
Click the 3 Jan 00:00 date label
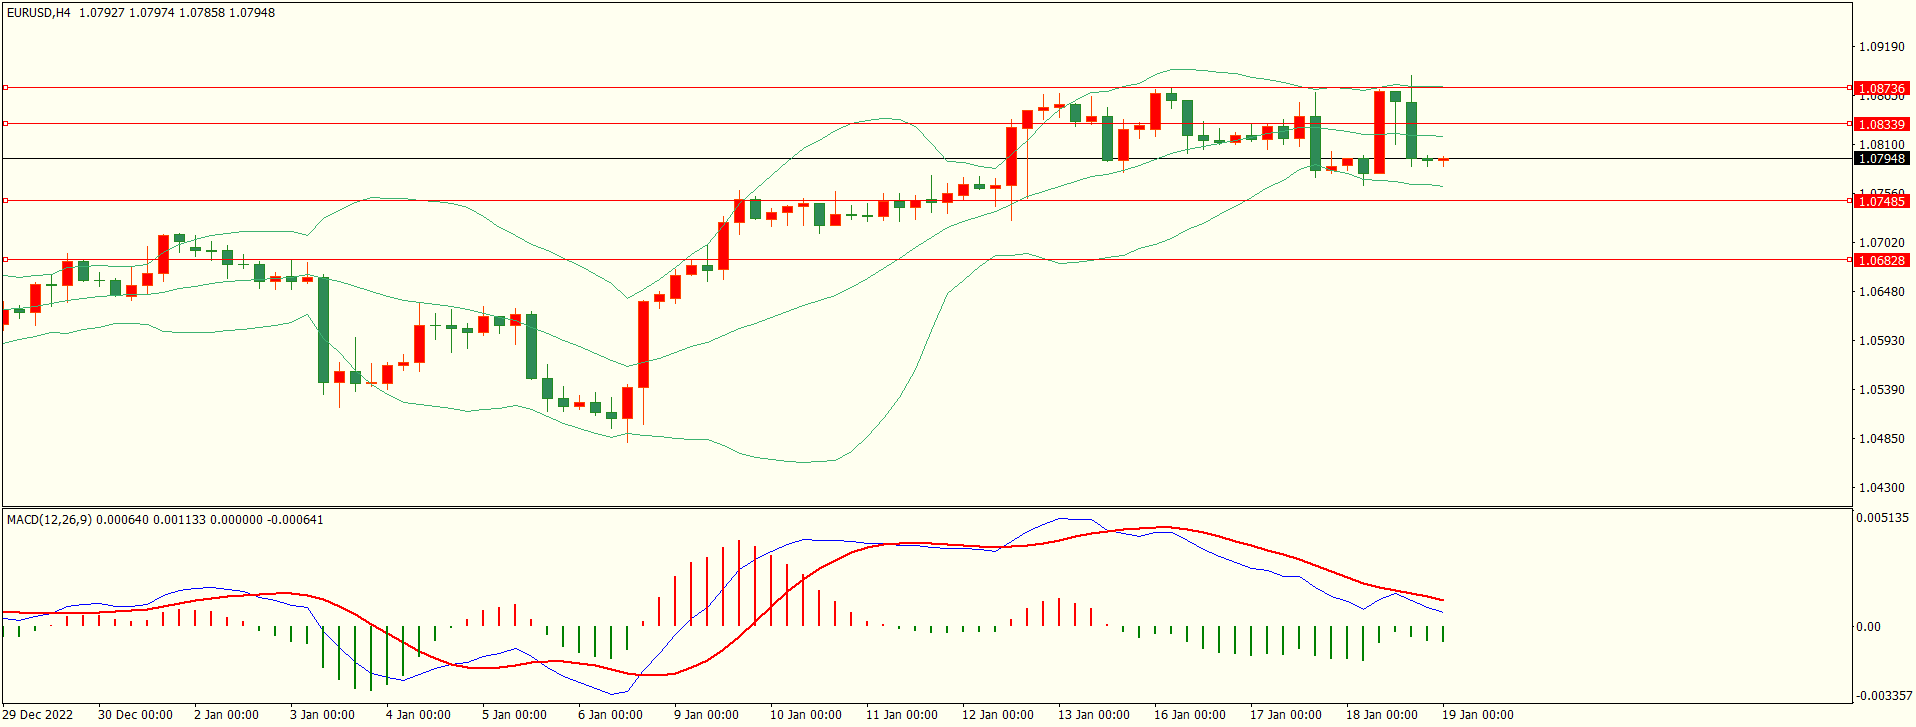click(x=322, y=715)
